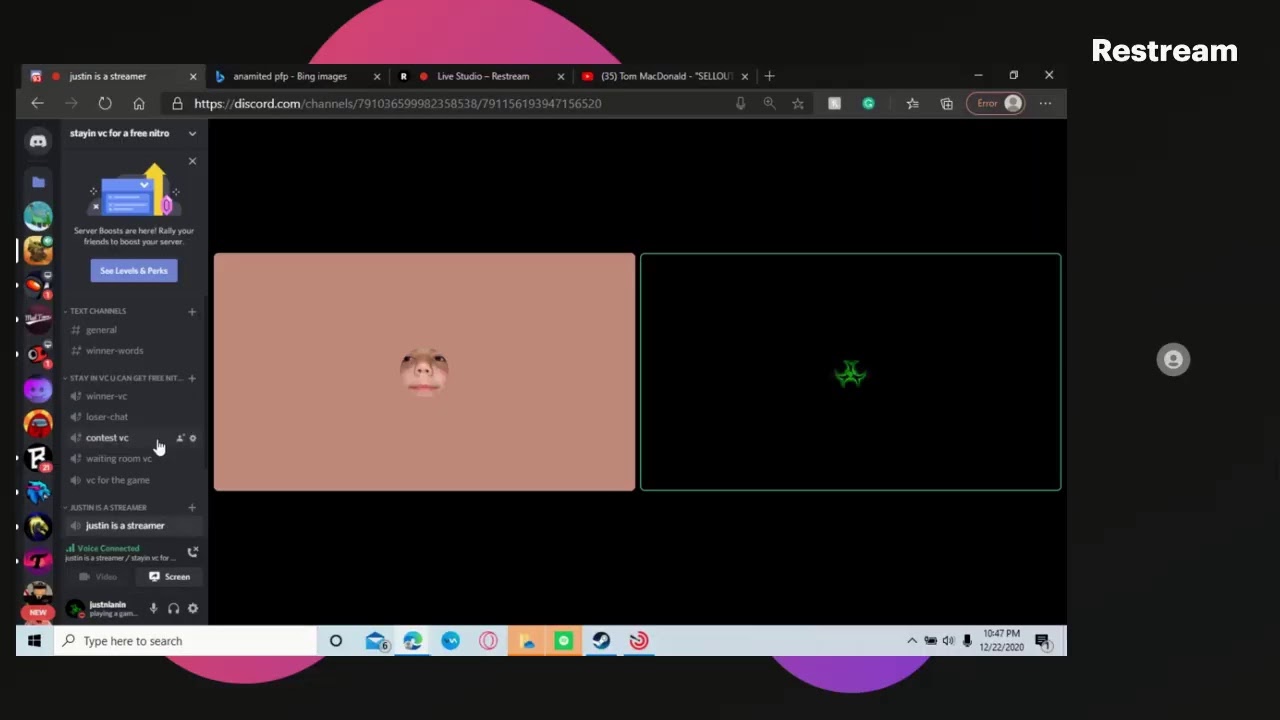Open User Settings gear beside justnianin

click(x=193, y=608)
